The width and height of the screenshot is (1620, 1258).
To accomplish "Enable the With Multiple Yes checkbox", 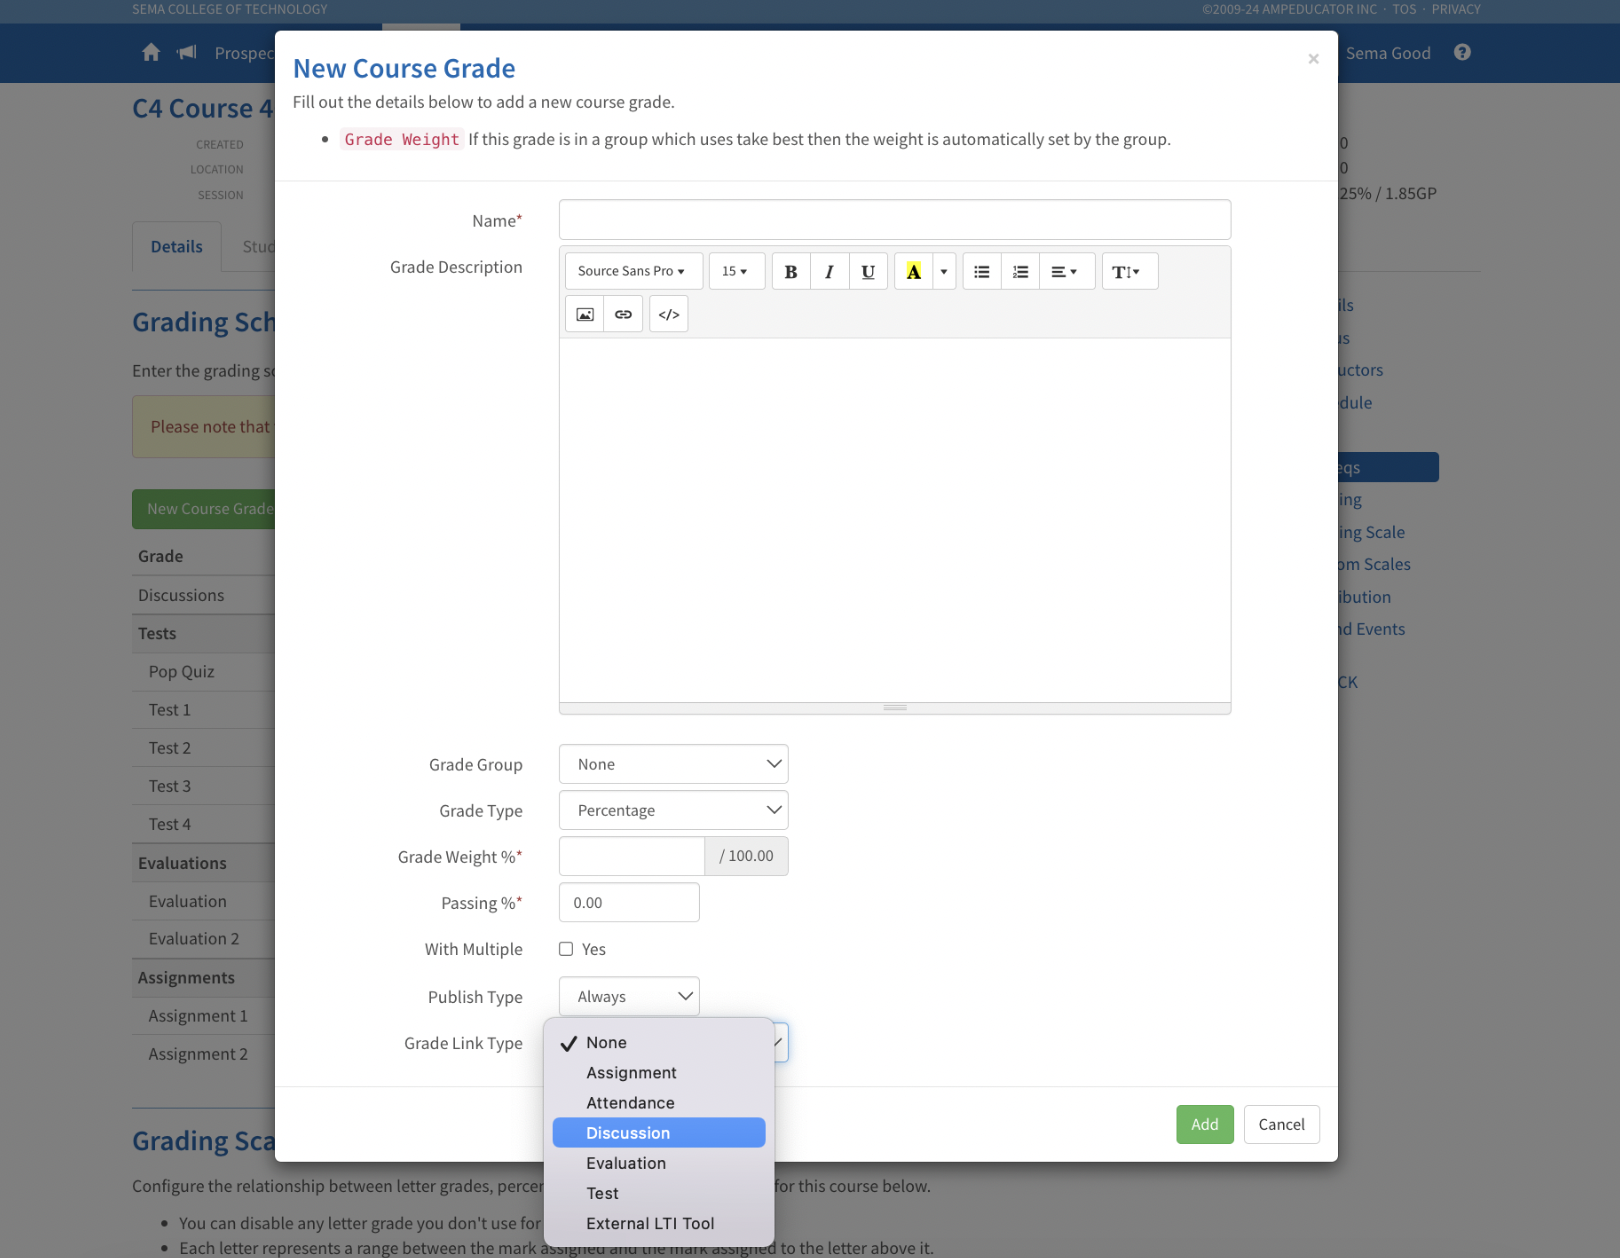I will point(566,949).
